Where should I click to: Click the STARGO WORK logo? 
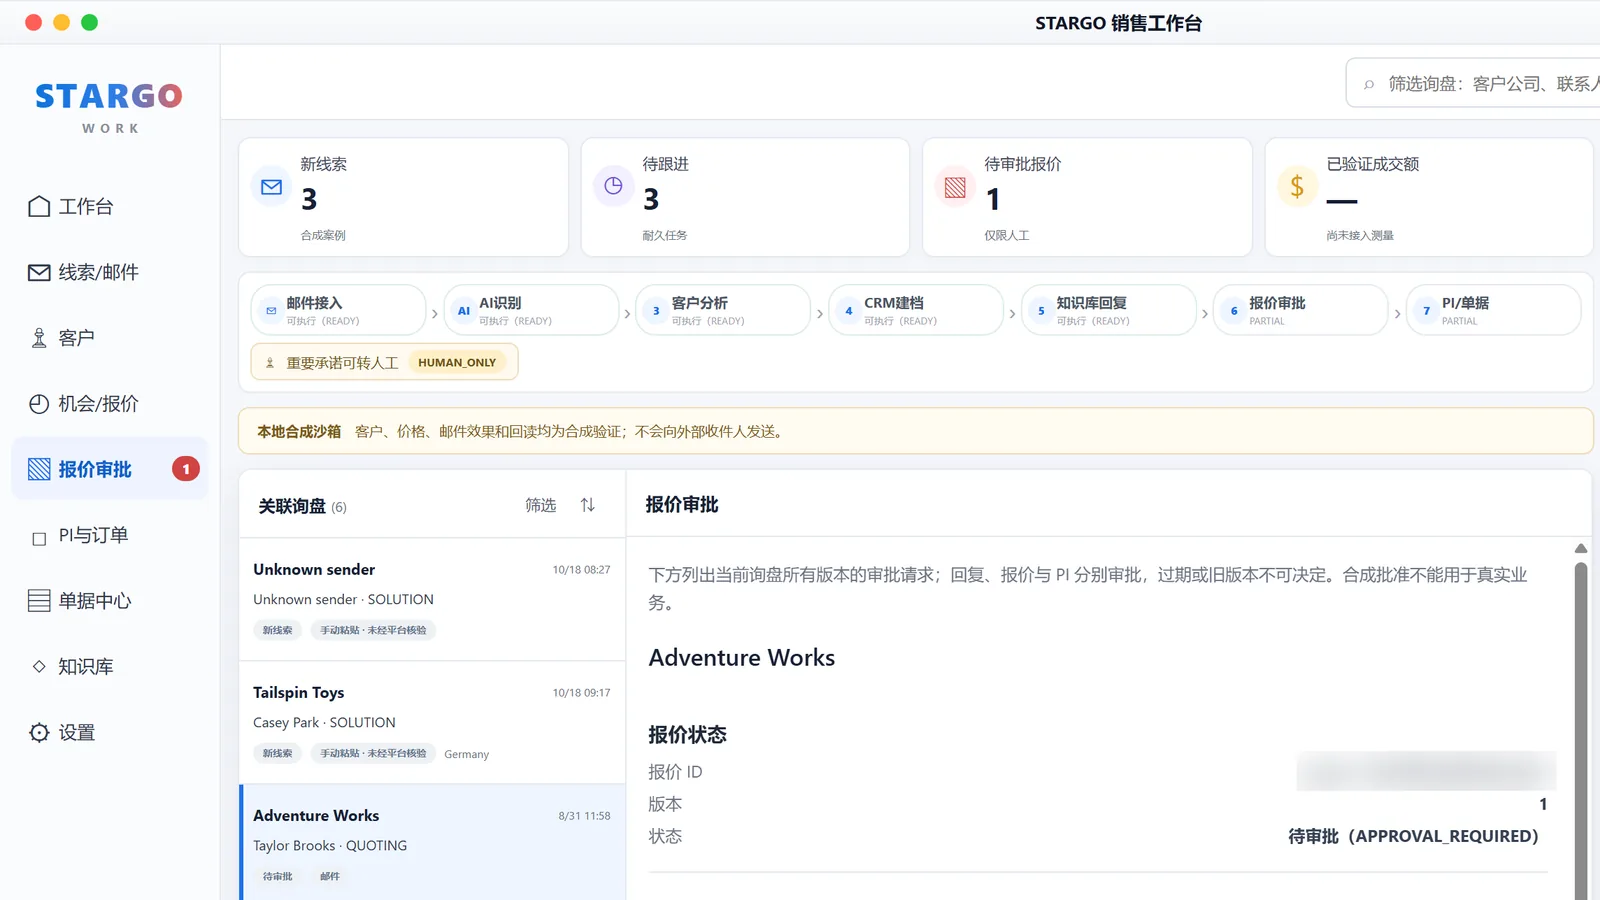coord(109,107)
